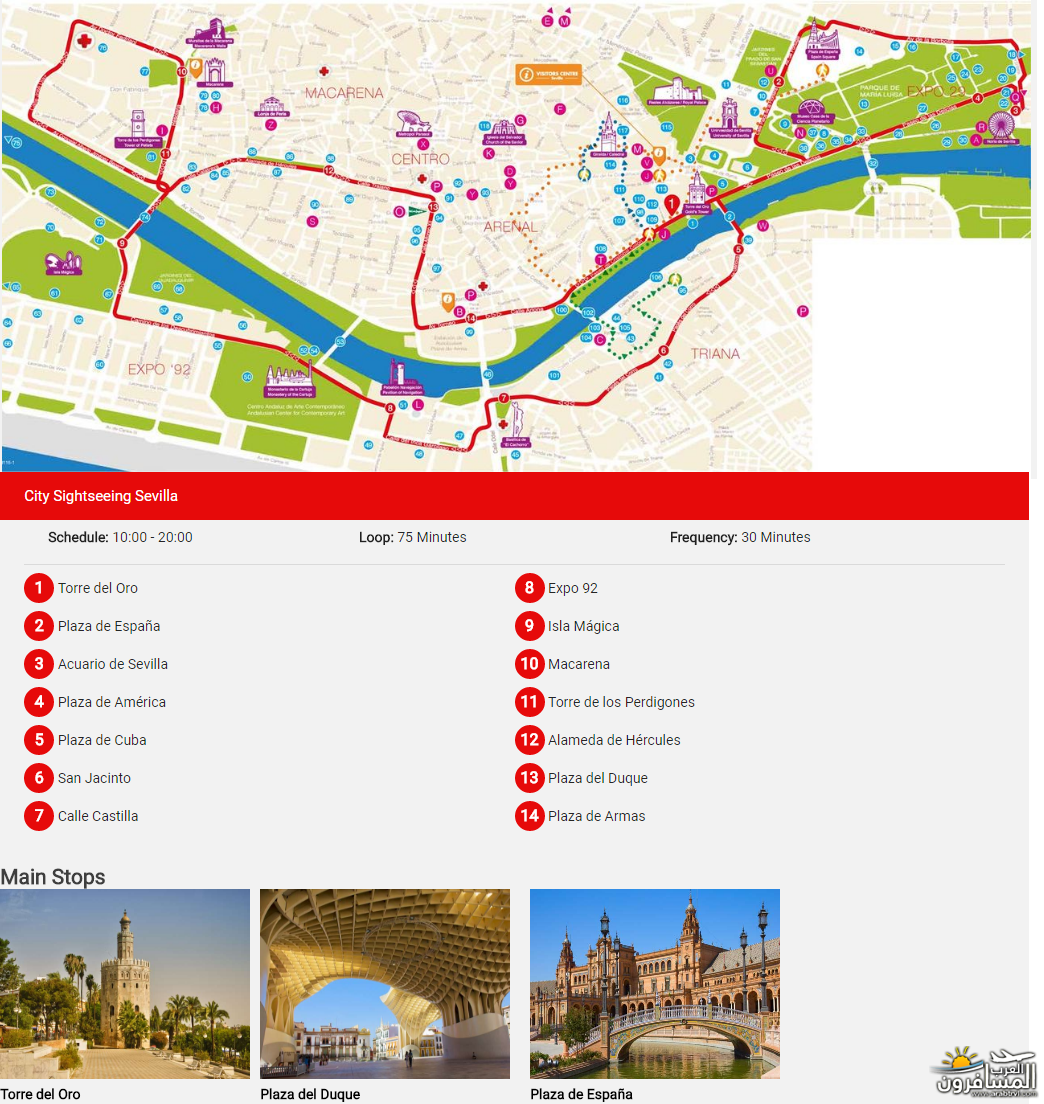Select the stop 11 badge for Torre de los Perdigones

[529, 702]
